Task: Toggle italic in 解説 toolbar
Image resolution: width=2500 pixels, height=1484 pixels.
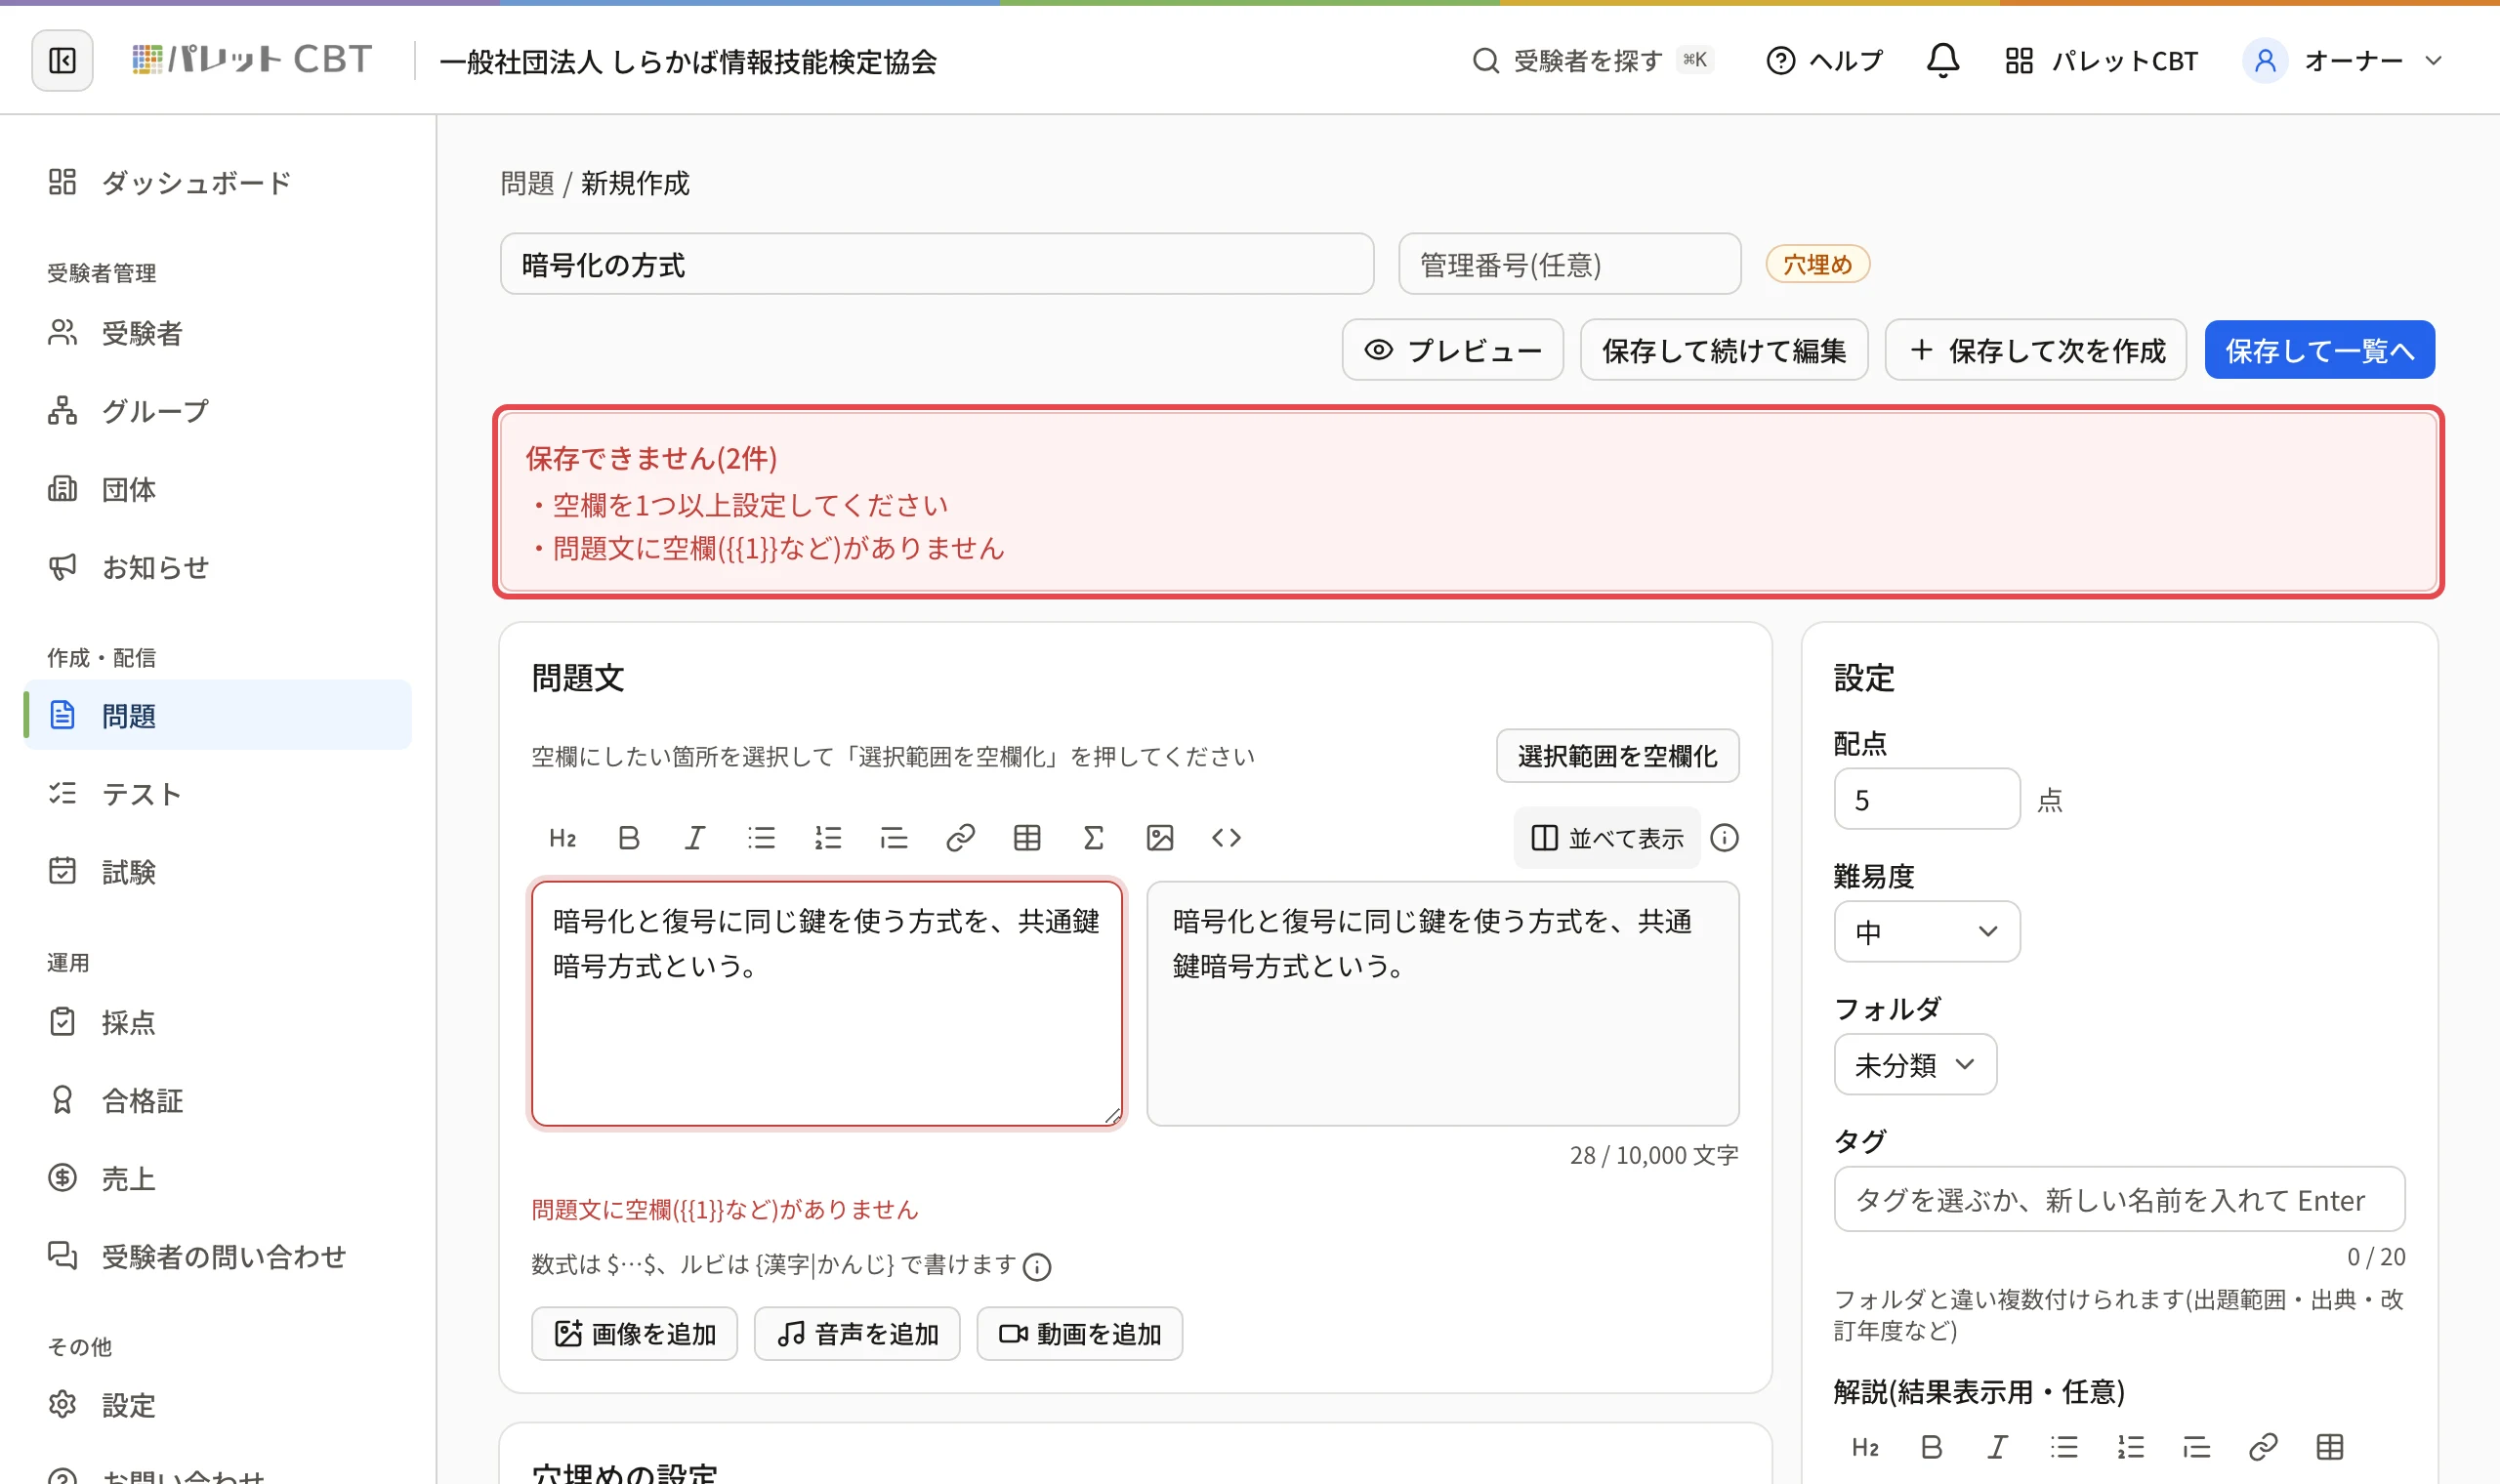Action: coord(1997,1447)
